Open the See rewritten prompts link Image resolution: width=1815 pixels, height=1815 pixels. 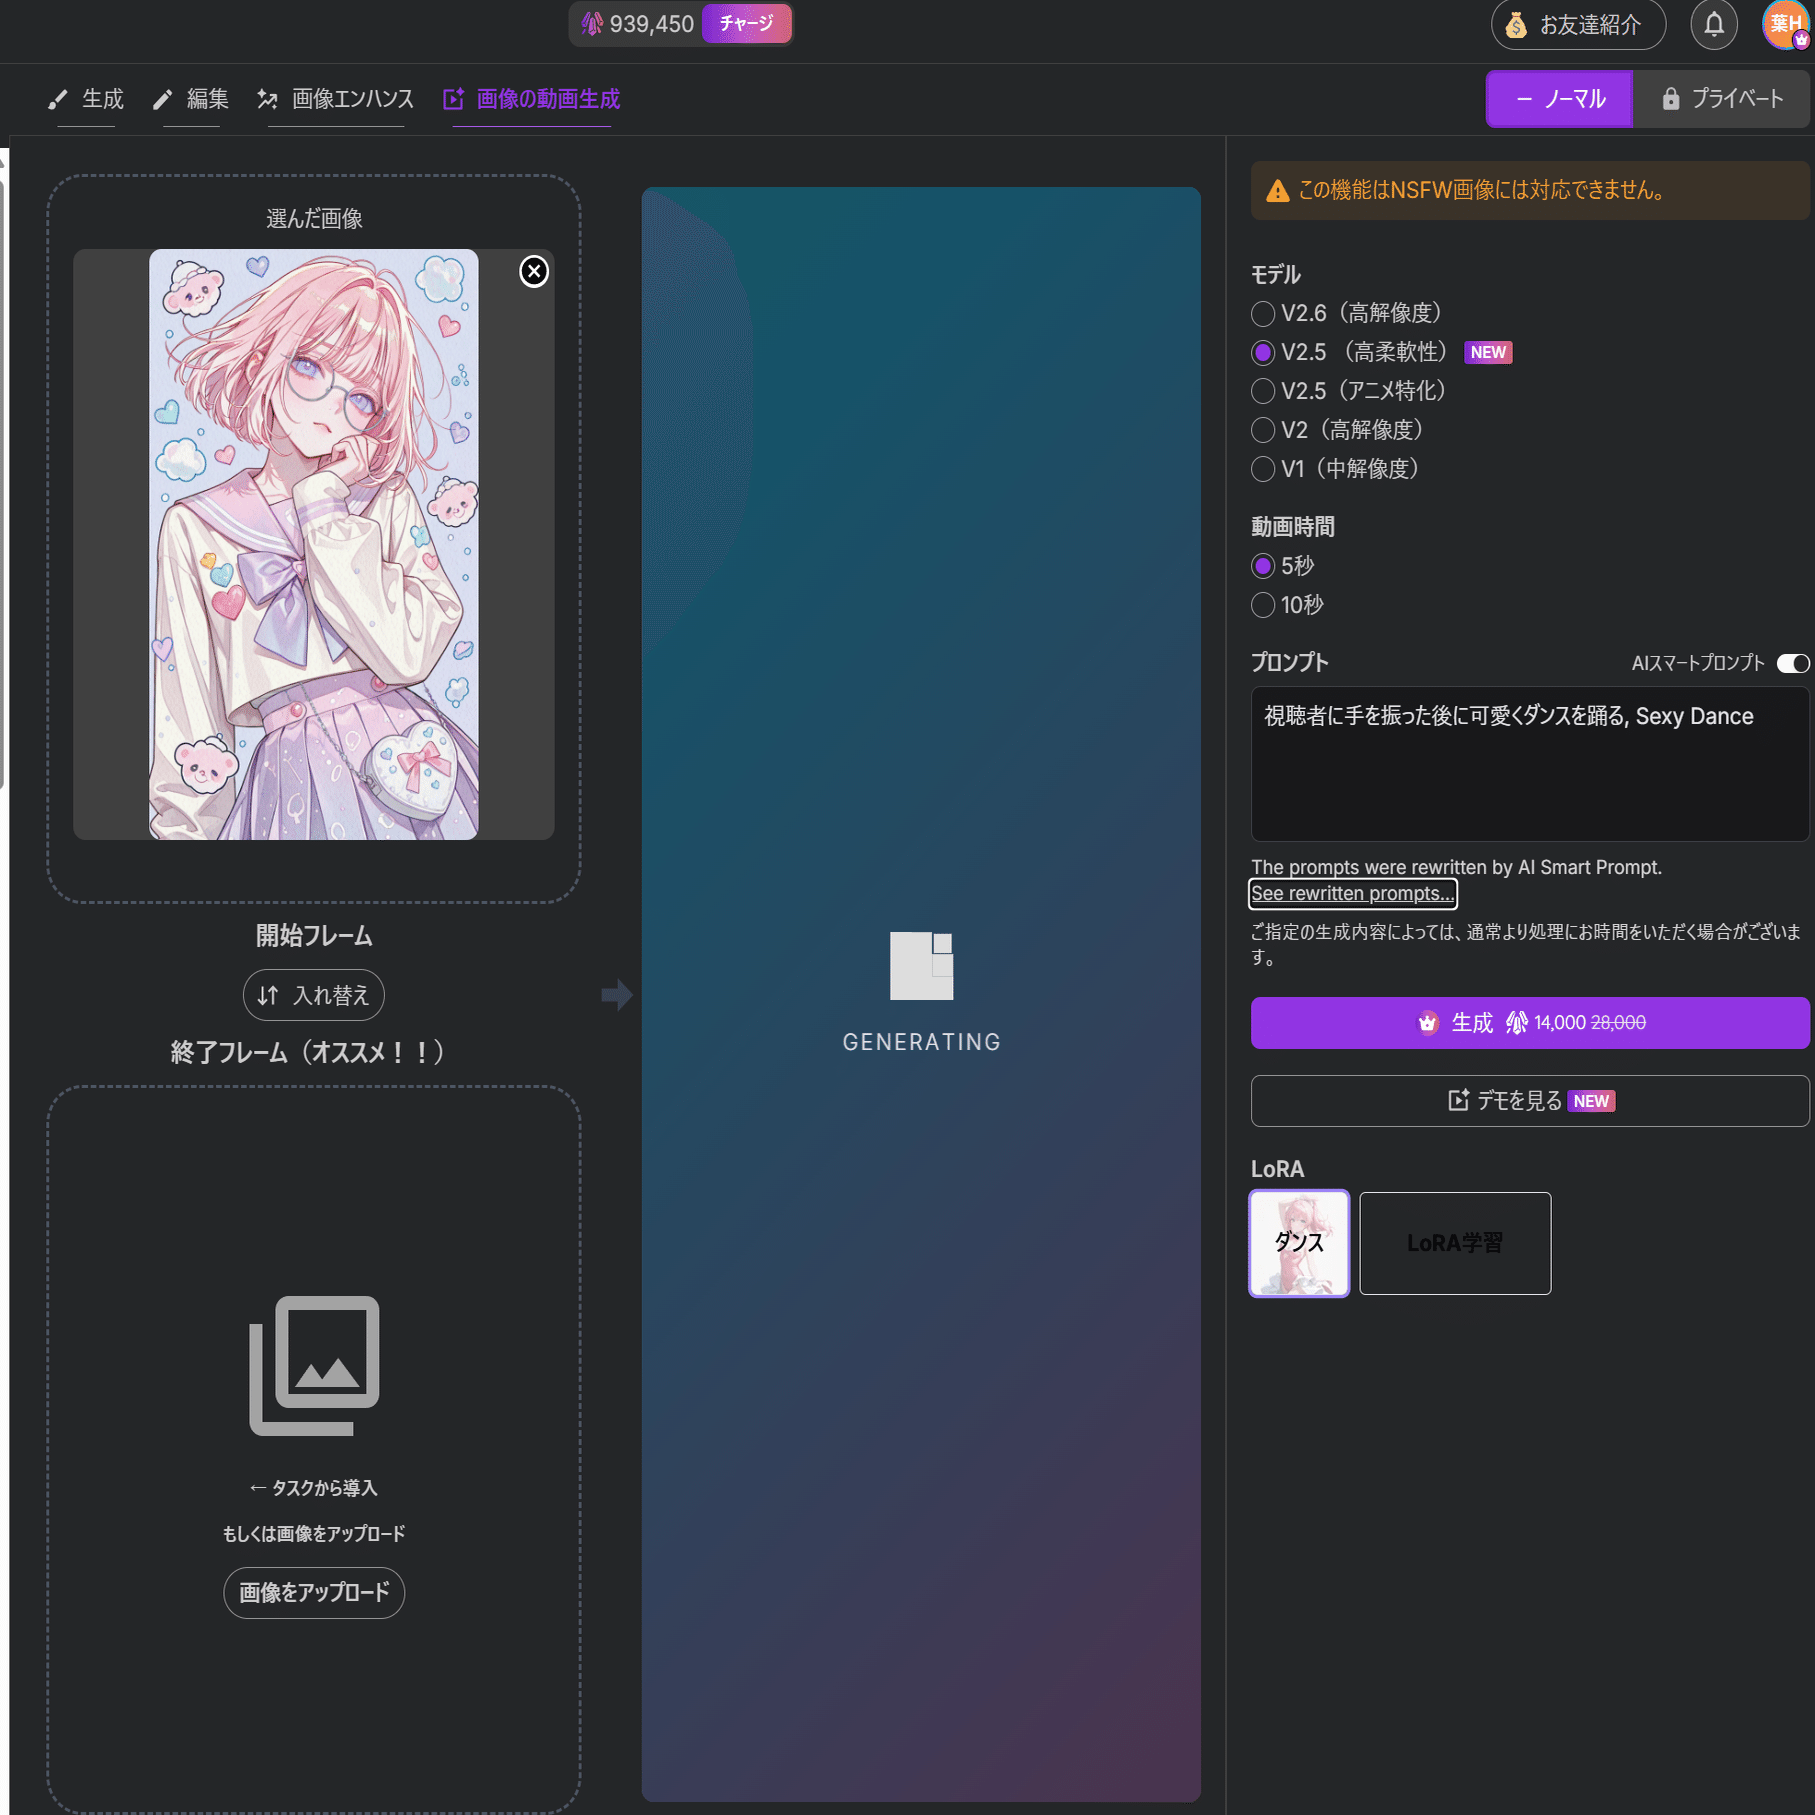[1352, 893]
